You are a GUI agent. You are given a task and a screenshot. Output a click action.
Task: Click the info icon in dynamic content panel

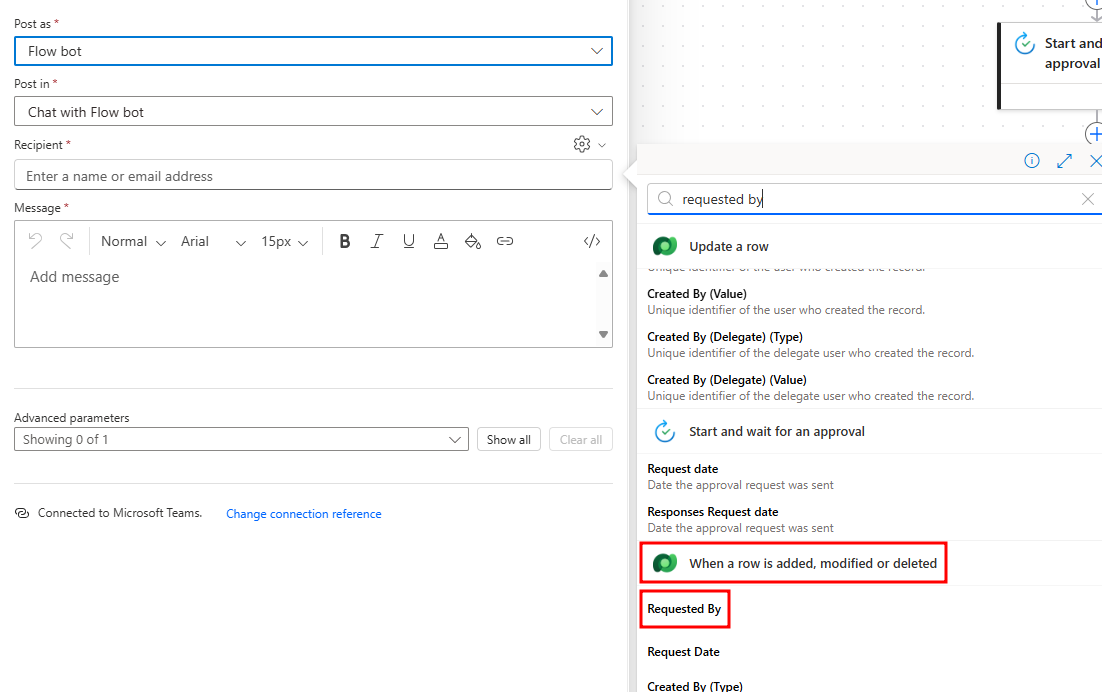(x=1032, y=161)
